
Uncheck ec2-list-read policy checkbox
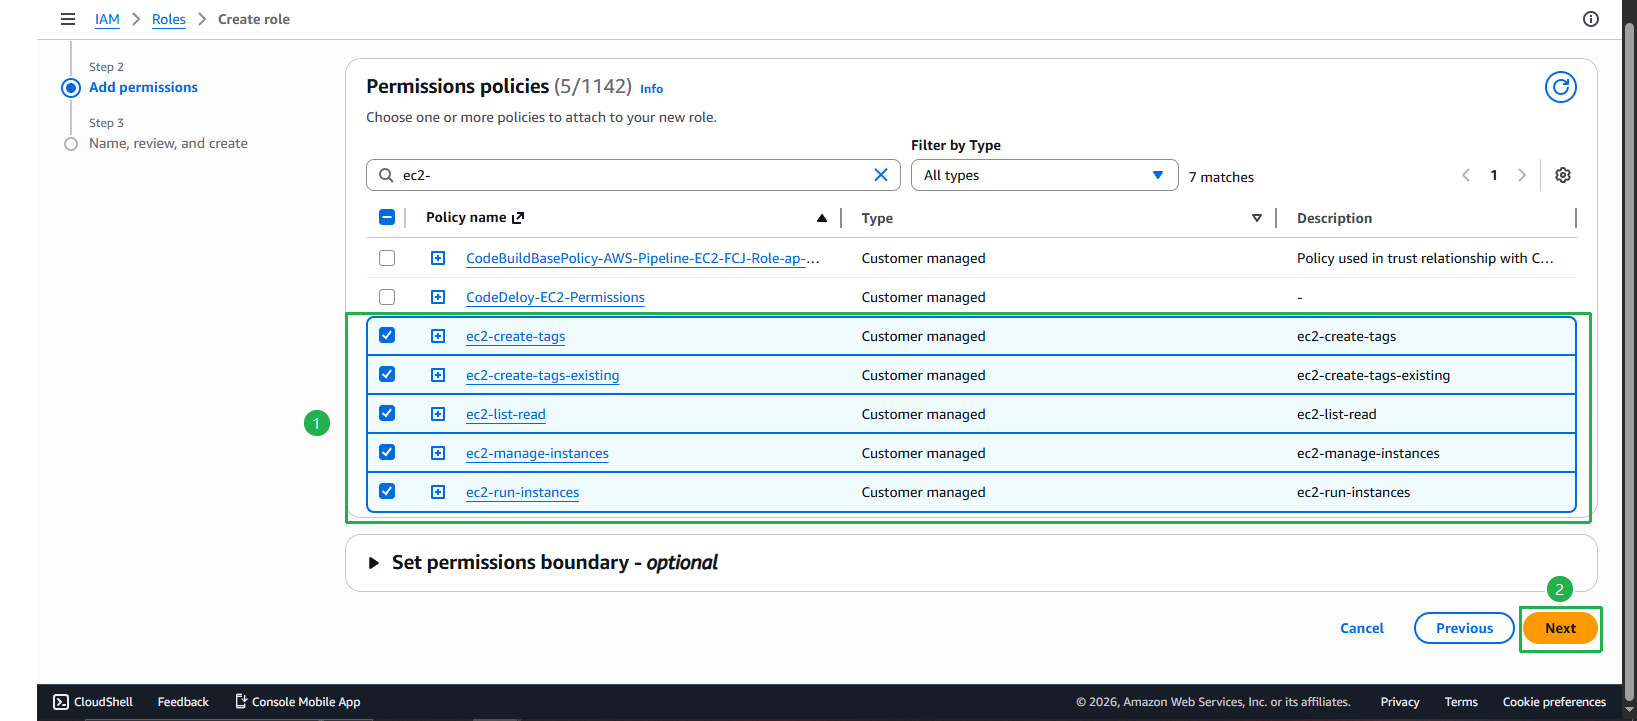(387, 414)
